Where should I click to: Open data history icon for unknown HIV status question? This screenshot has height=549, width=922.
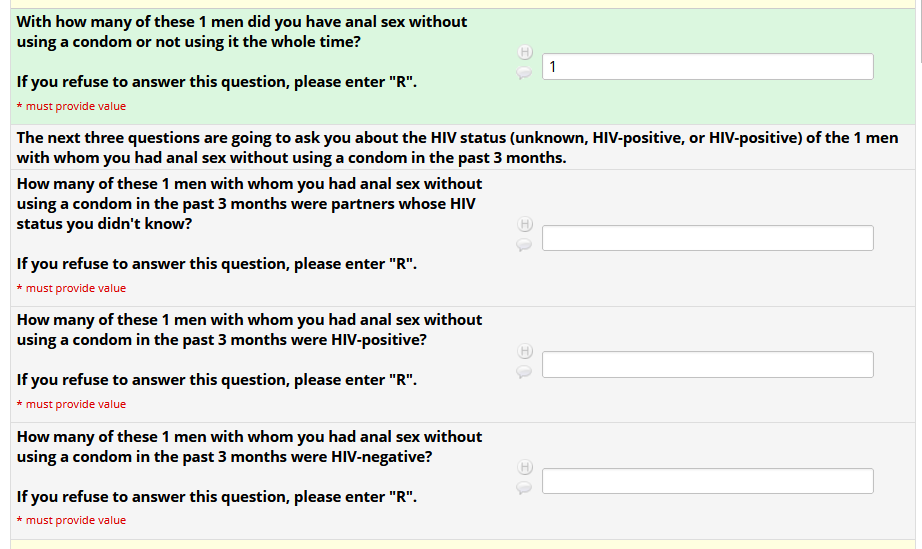[524, 225]
